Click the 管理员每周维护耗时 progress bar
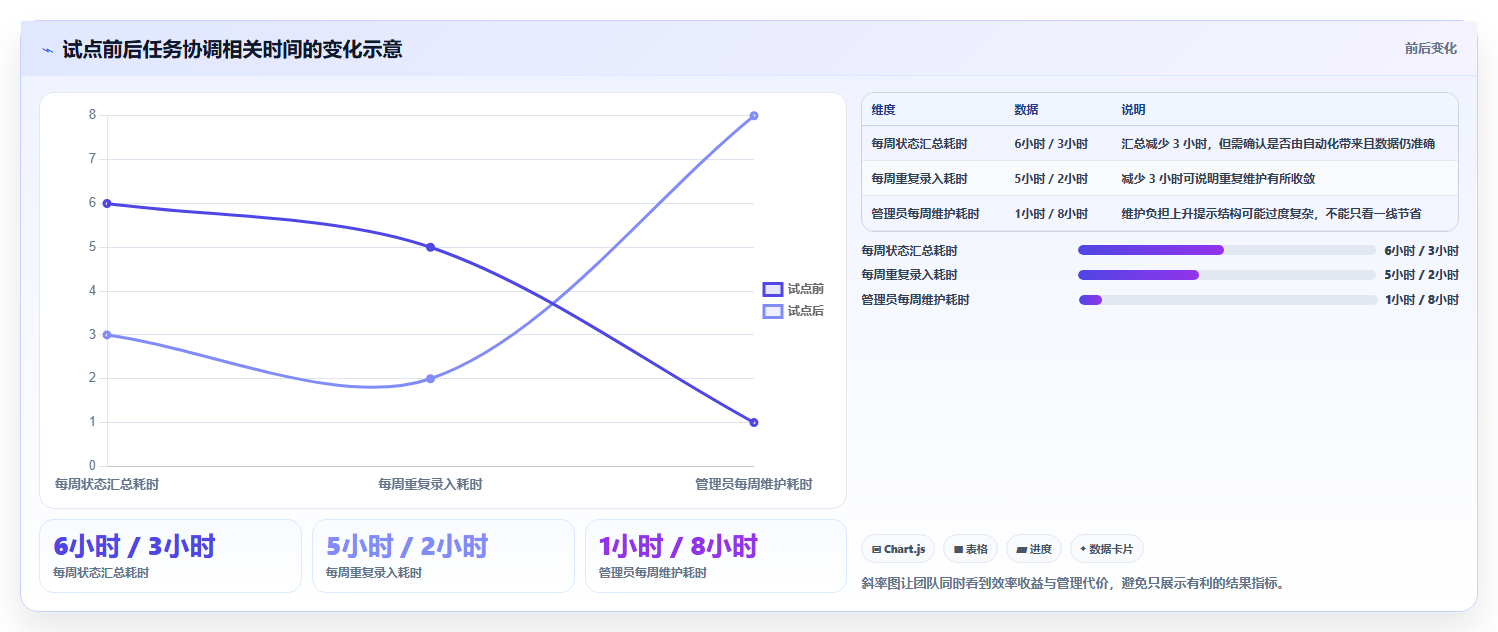The image size is (1498, 632). click(x=1227, y=300)
